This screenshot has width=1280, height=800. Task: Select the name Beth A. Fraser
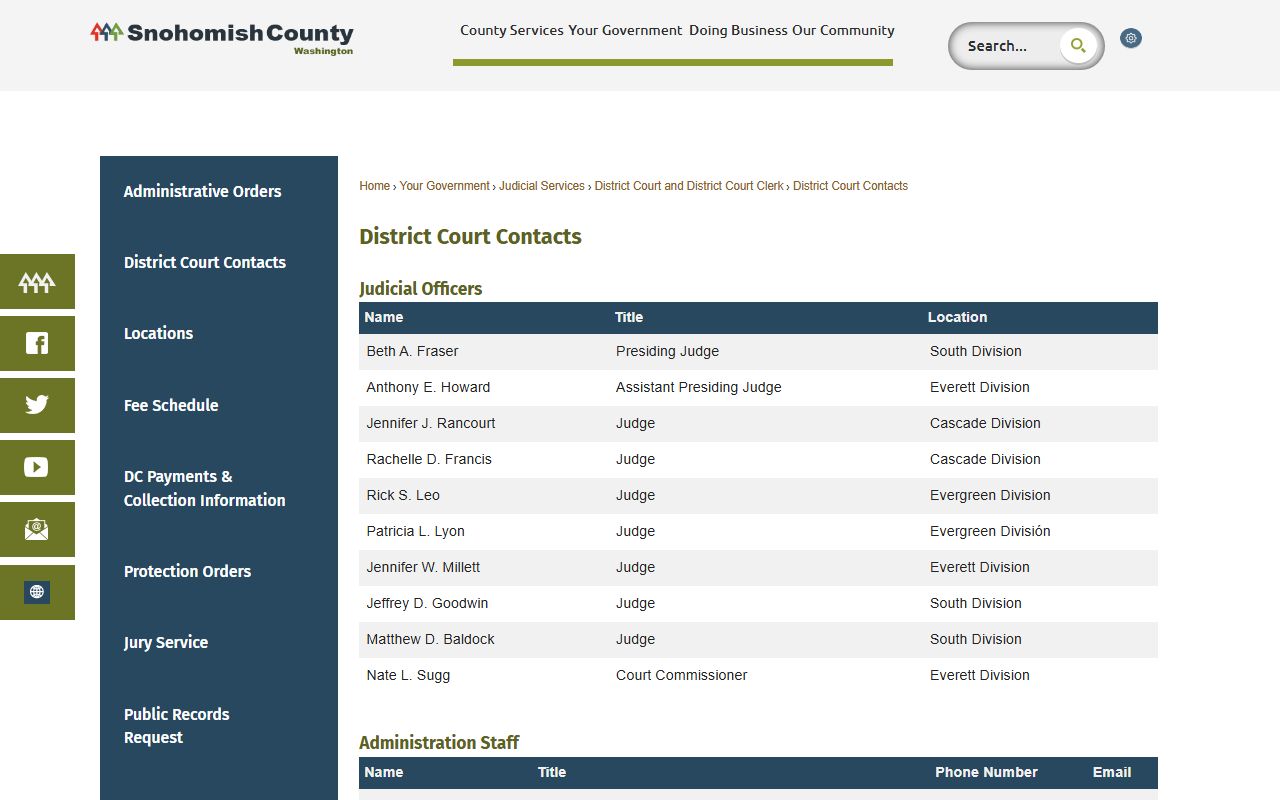pos(412,351)
